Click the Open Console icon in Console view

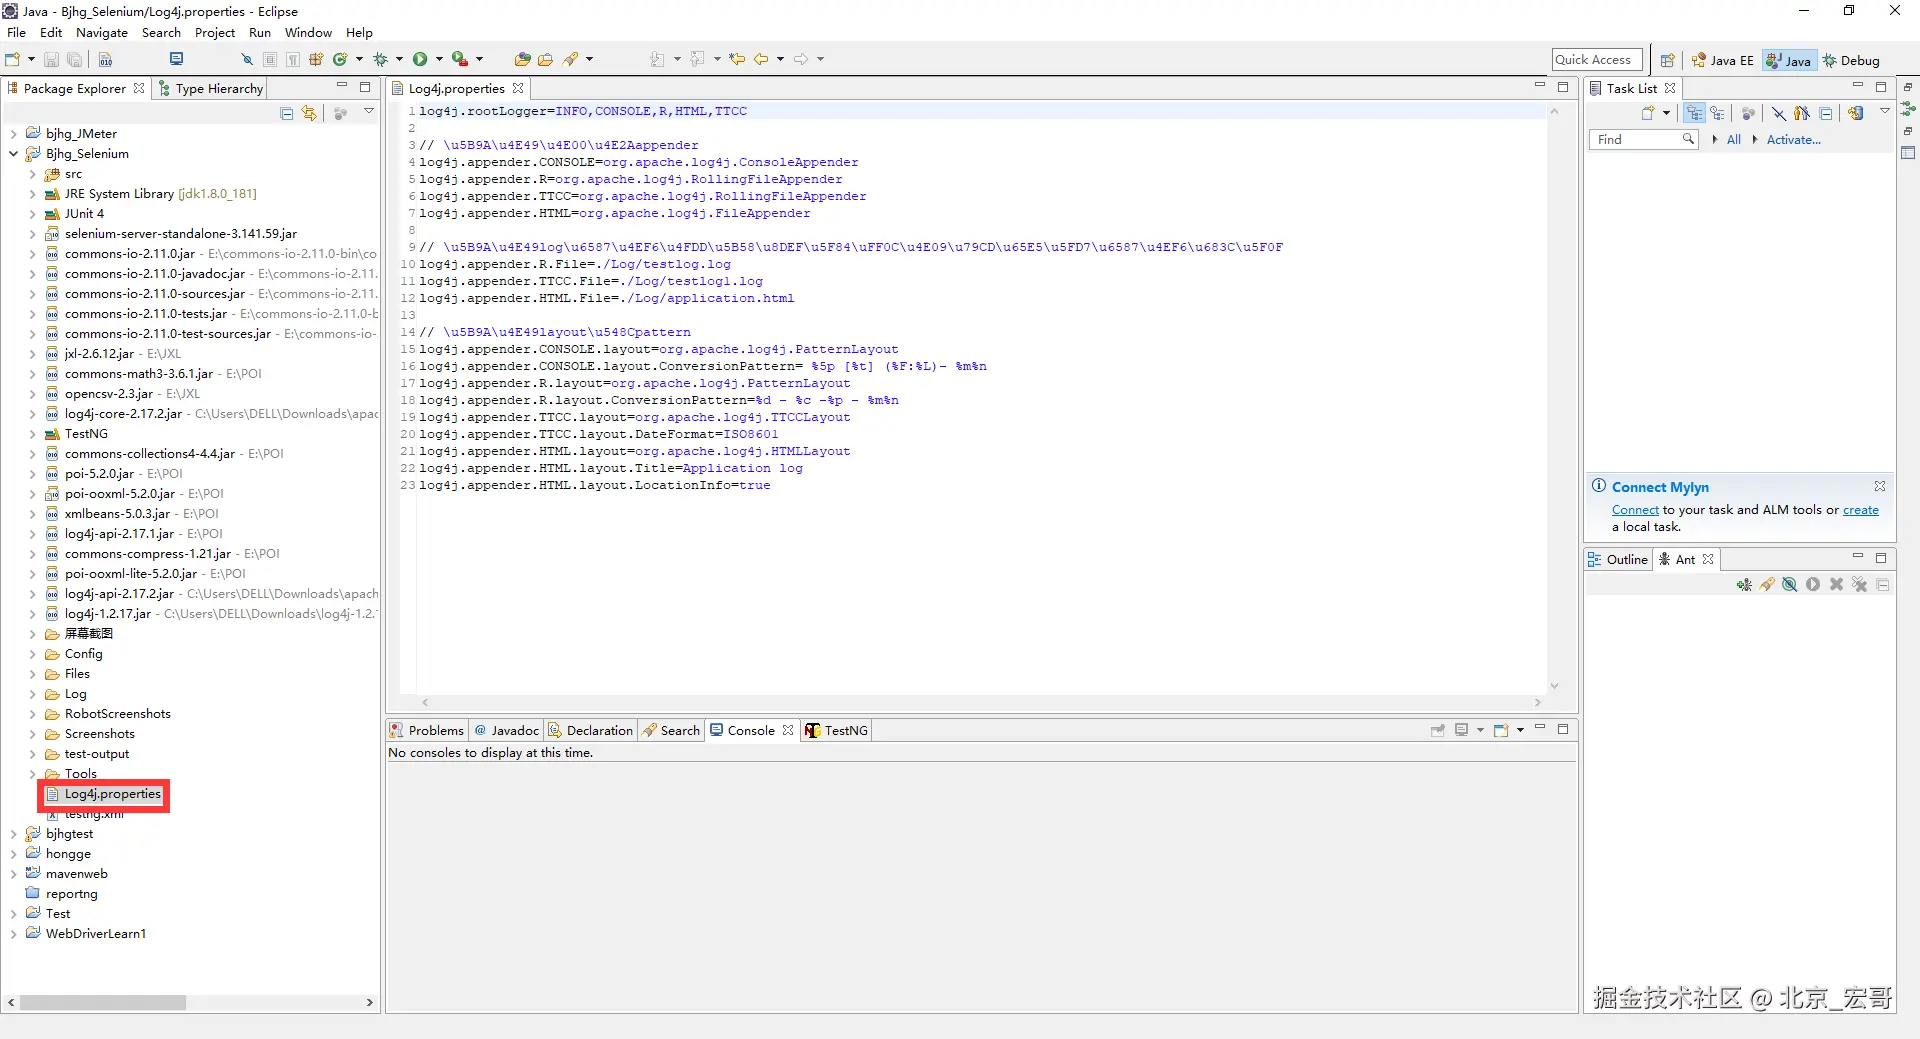1501,730
